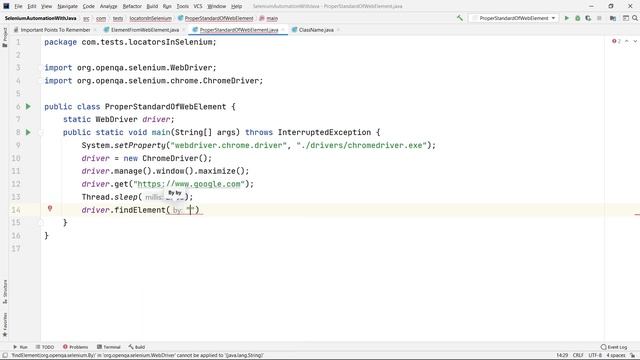Run with coverage icon in the toolbar

(588, 18)
